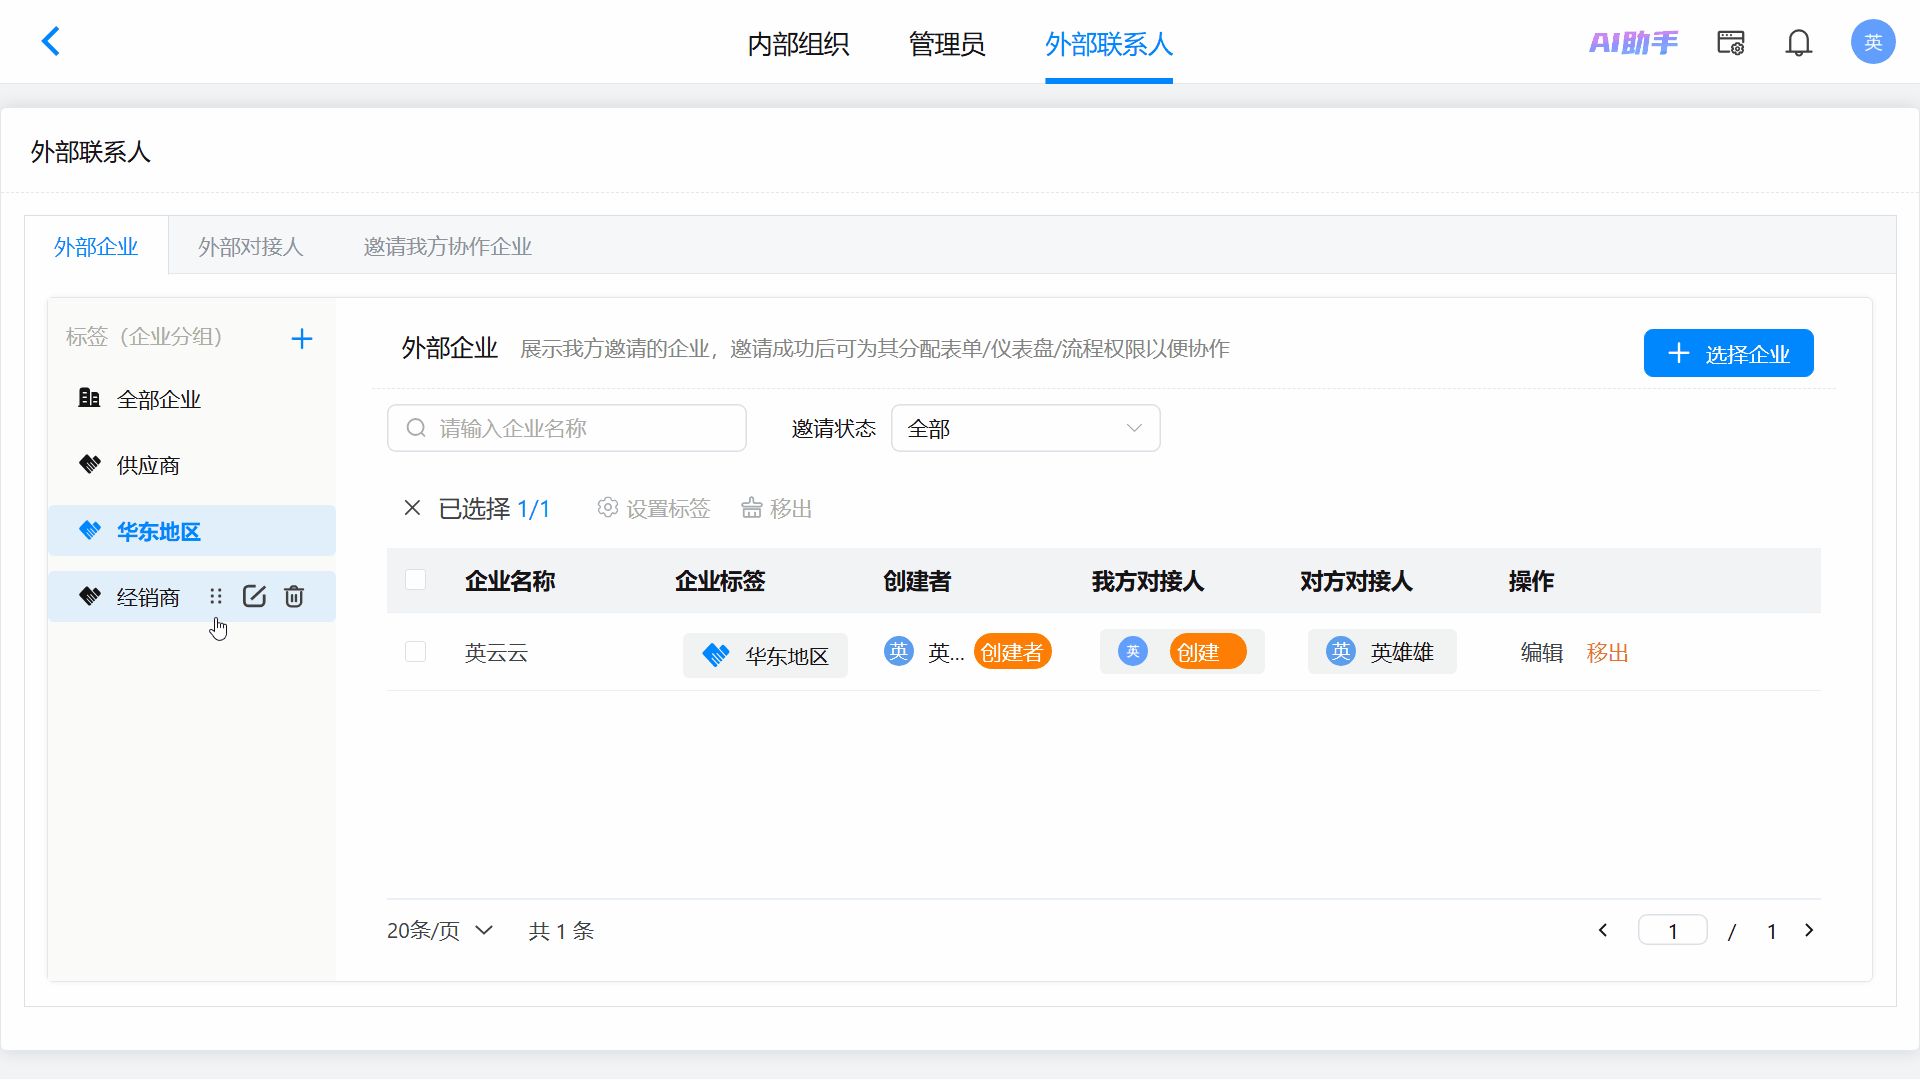Open notifications bell
This screenshot has height=1080, width=1920.
pos(1799,43)
